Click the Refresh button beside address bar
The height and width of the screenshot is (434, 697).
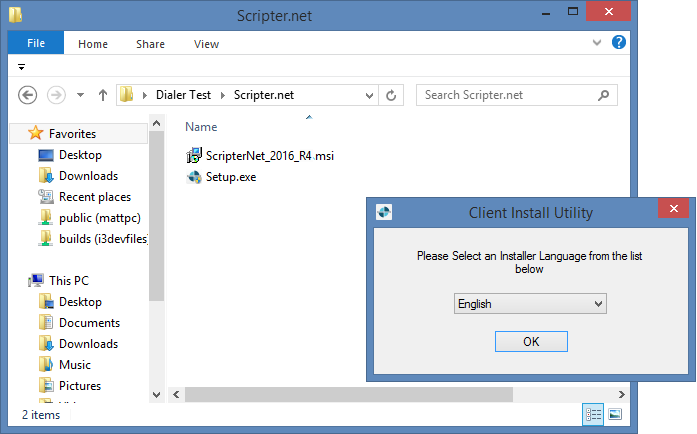392,95
